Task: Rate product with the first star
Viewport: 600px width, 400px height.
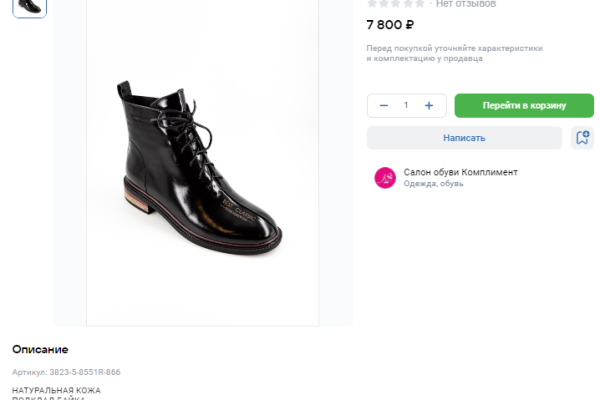Action: pos(372,4)
